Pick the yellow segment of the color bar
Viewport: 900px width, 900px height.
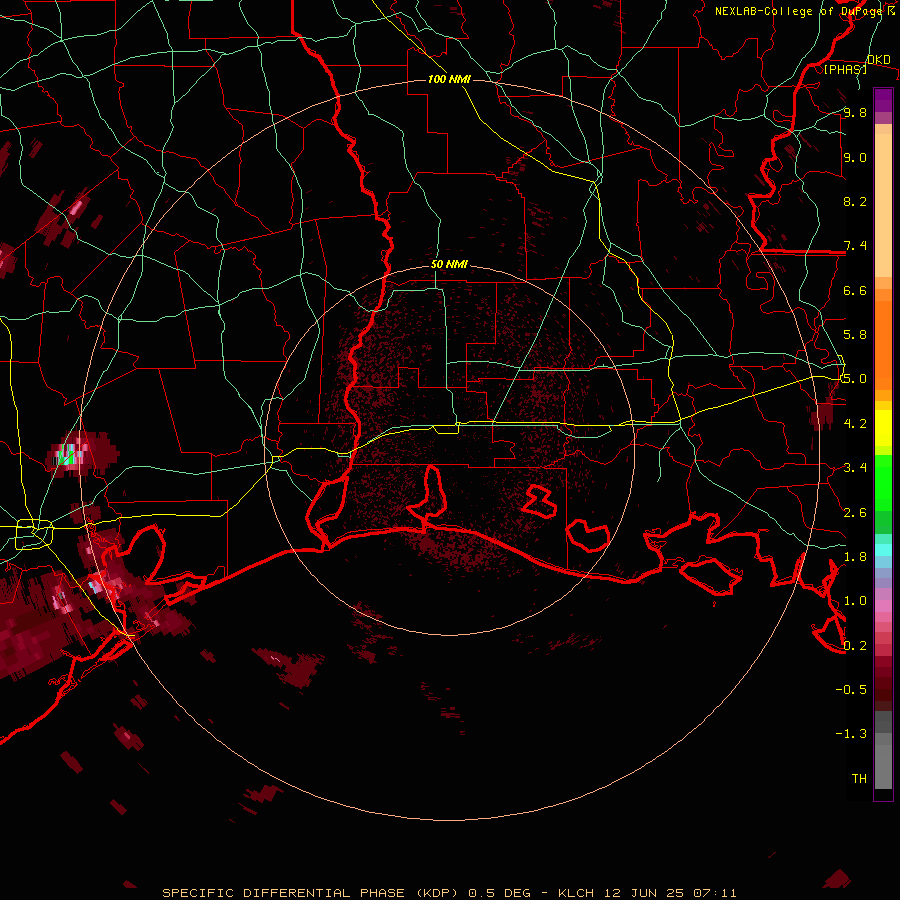click(x=883, y=428)
